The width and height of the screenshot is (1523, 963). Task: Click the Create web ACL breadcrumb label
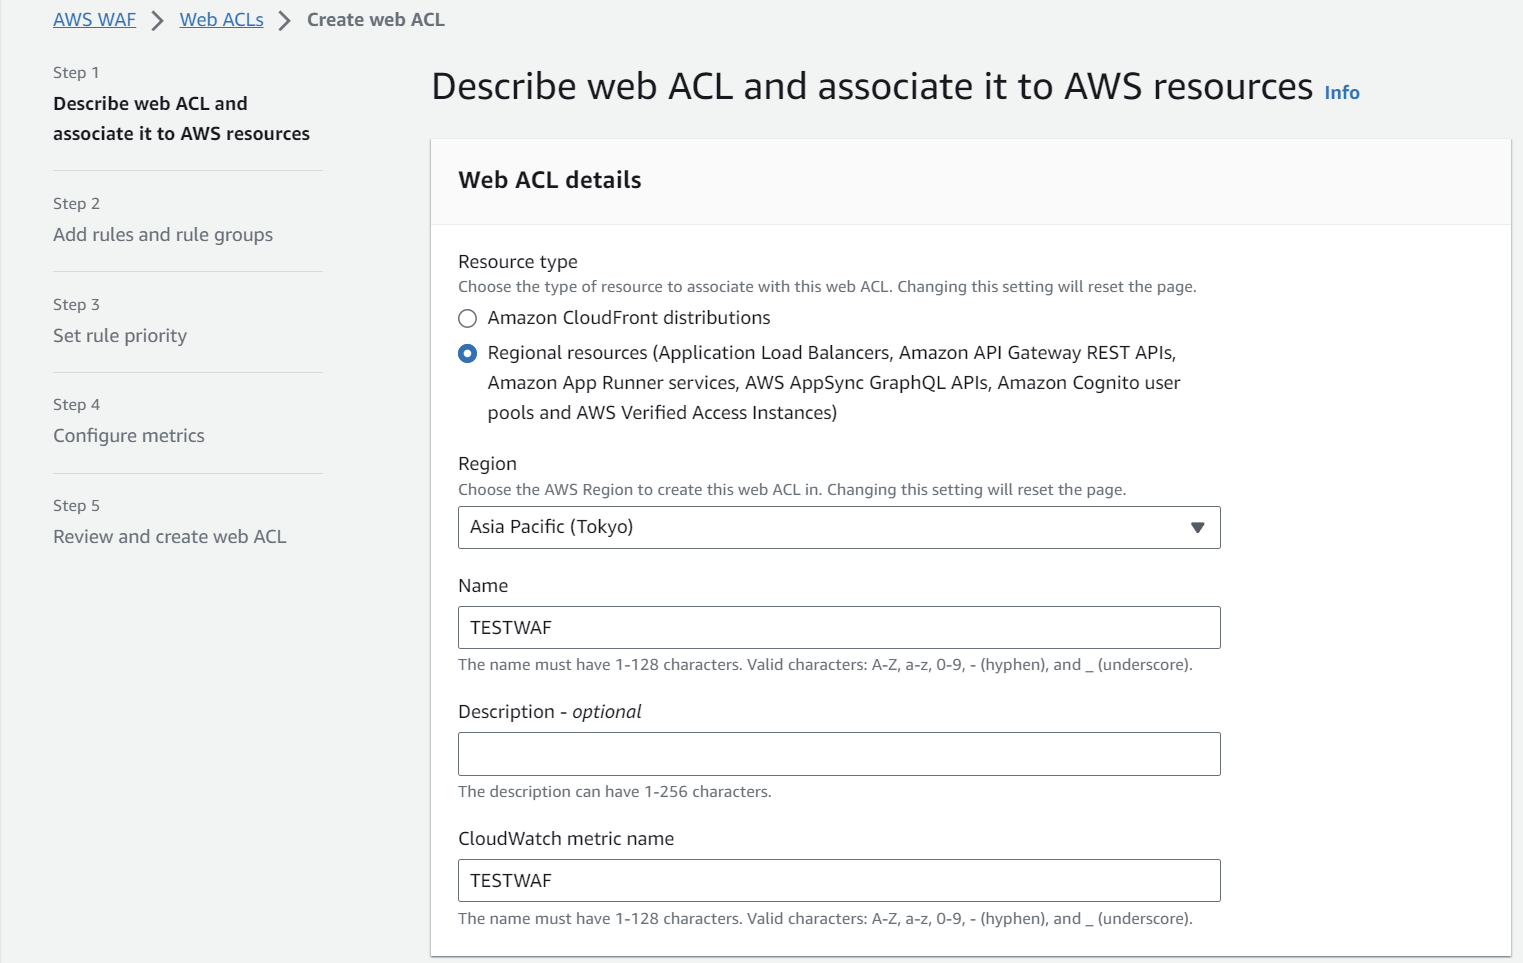(x=374, y=19)
